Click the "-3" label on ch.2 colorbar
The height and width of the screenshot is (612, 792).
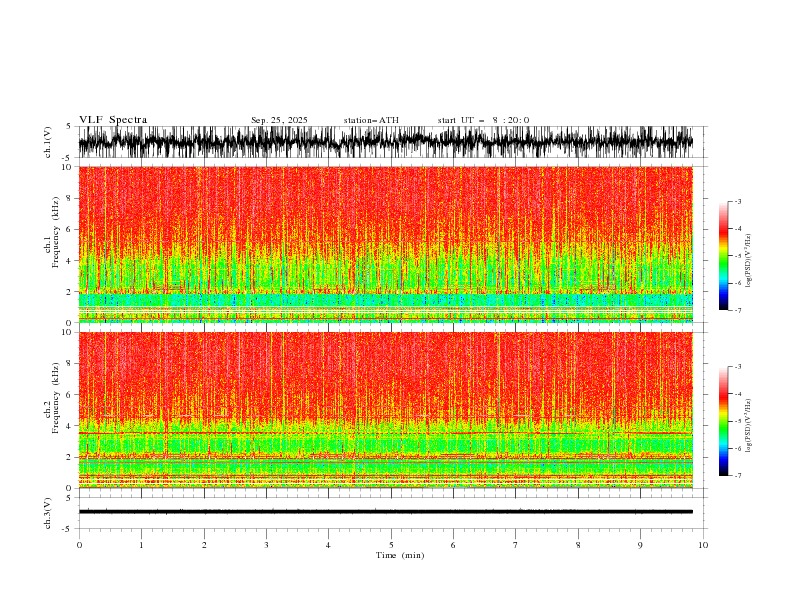(x=737, y=367)
